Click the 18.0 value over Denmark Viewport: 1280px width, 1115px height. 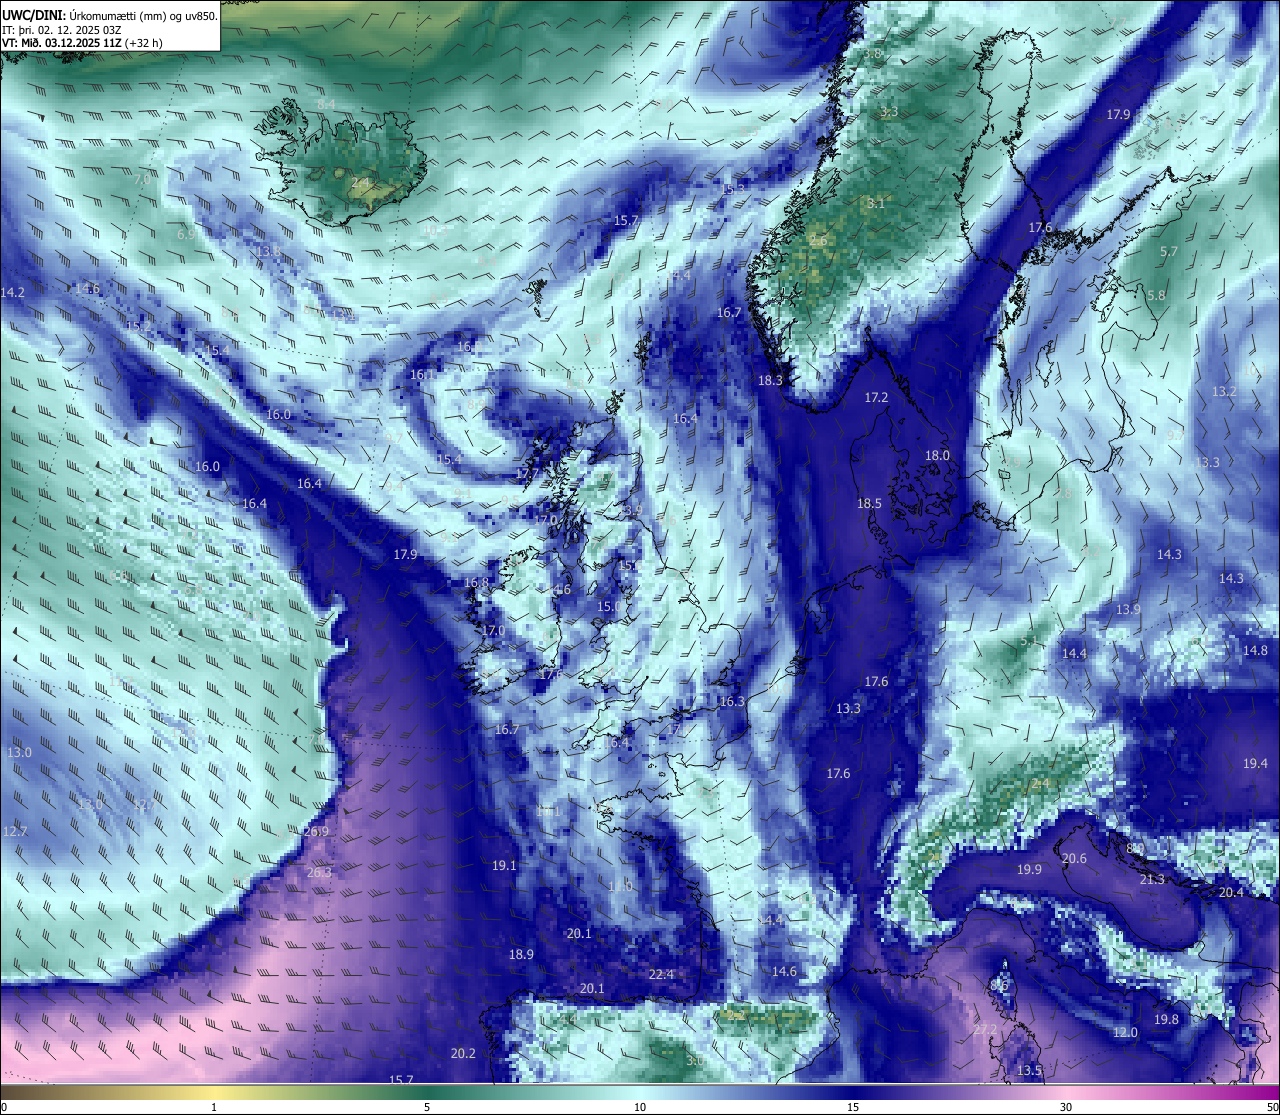click(937, 456)
